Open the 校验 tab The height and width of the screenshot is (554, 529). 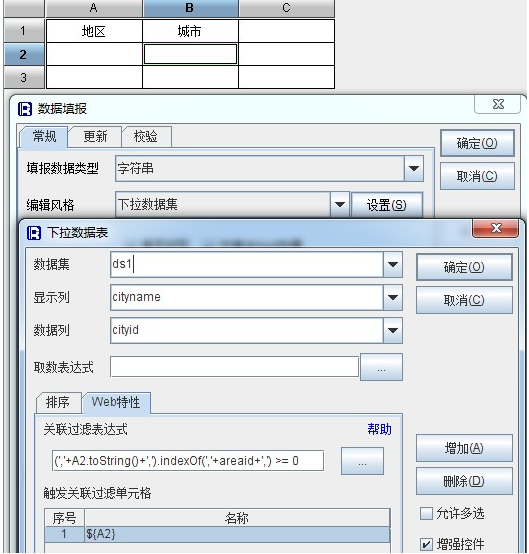coord(146,137)
